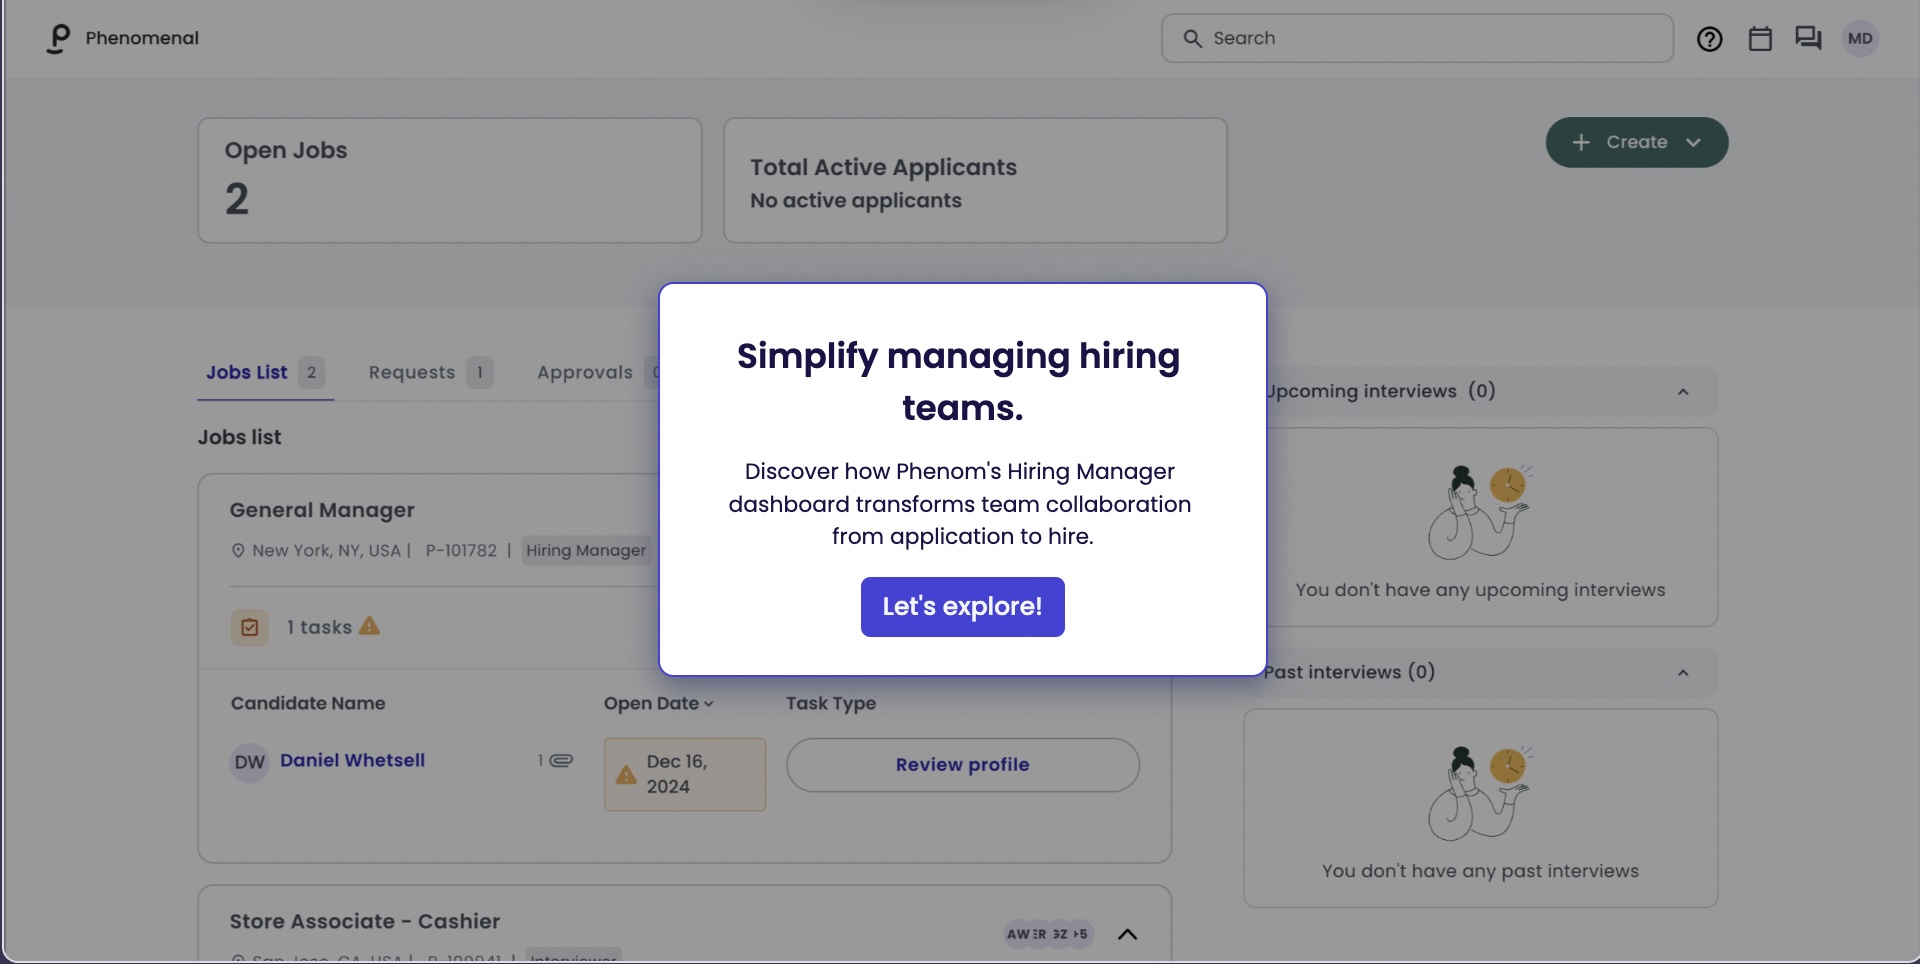The image size is (1920, 964).
Task: Open the calendar icon in header
Action: (x=1760, y=39)
